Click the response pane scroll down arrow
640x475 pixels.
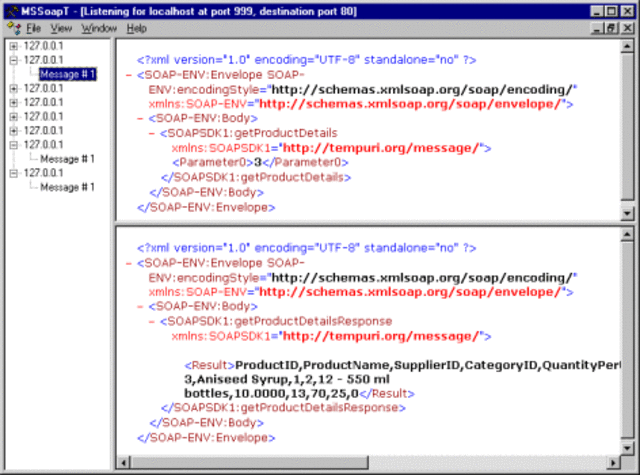click(627, 448)
